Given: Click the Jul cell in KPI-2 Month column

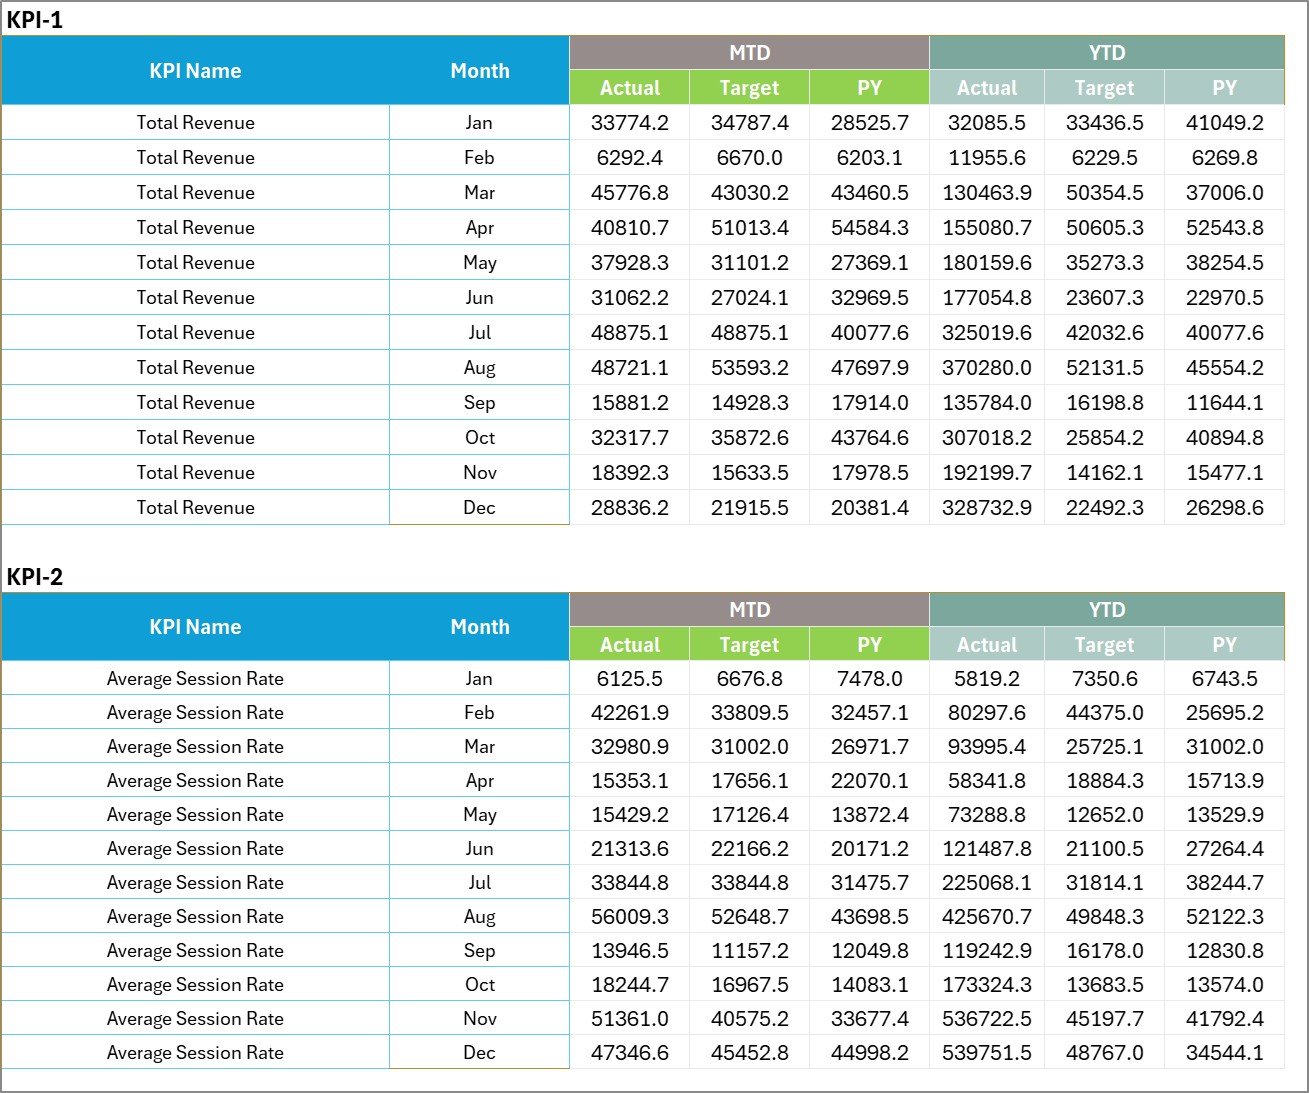Looking at the screenshot, I should point(480,882).
